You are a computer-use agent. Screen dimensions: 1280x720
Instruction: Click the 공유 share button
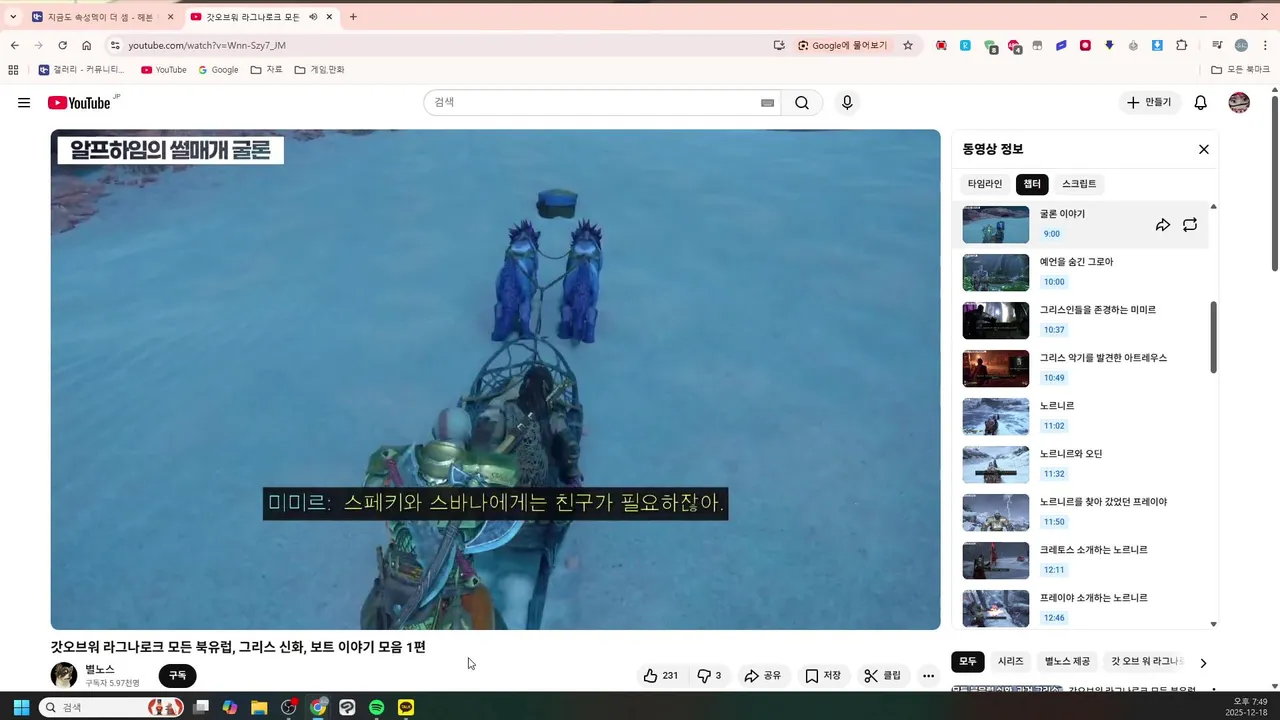[x=763, y=676]
